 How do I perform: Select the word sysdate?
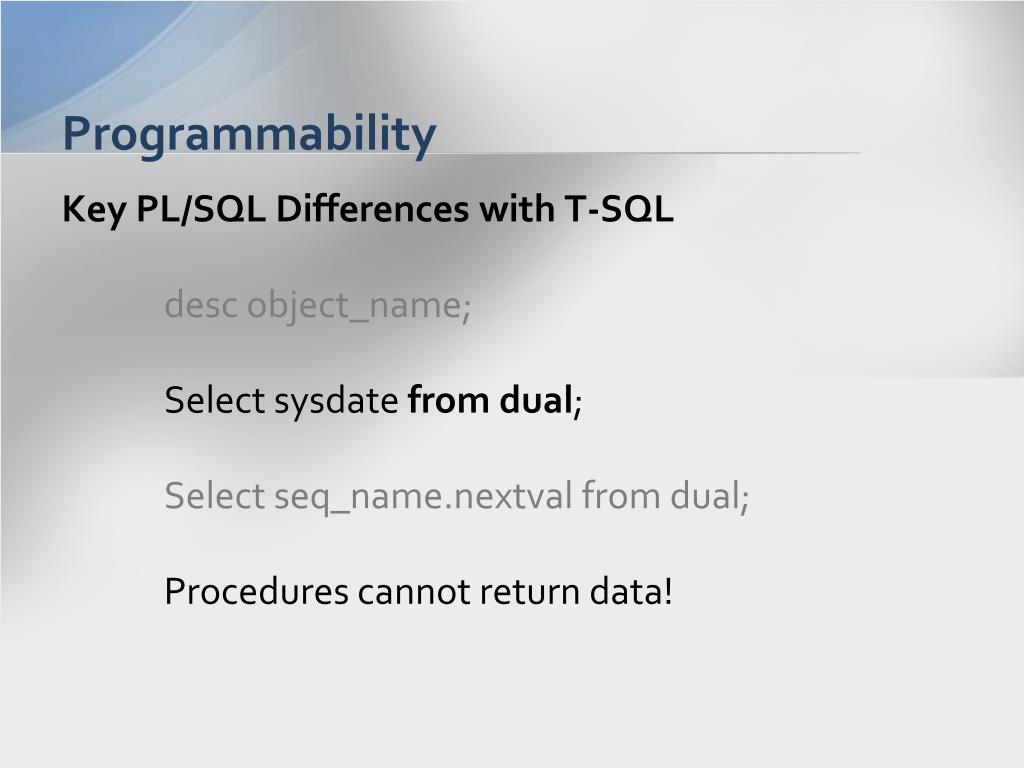(x=336, y=401)
